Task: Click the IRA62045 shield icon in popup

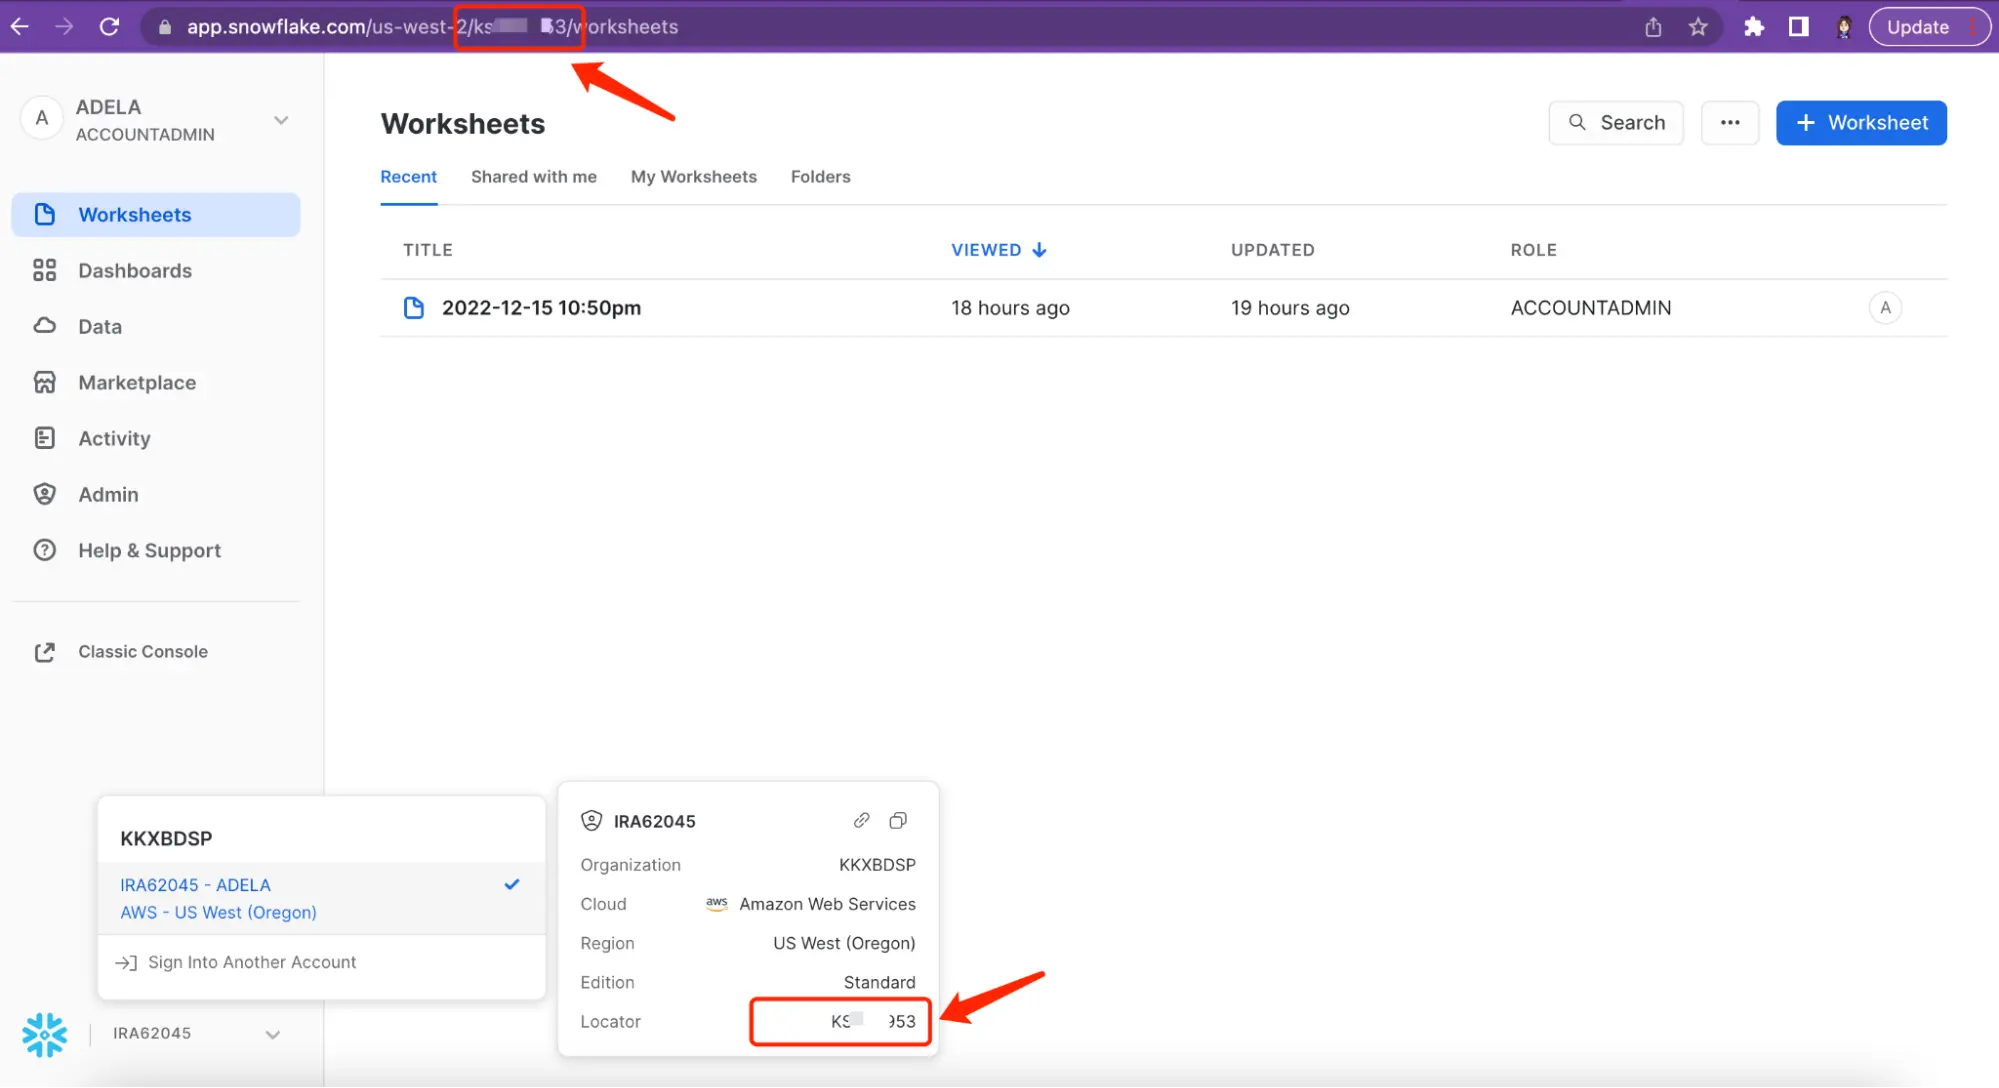Action: (x=592, y=821)
